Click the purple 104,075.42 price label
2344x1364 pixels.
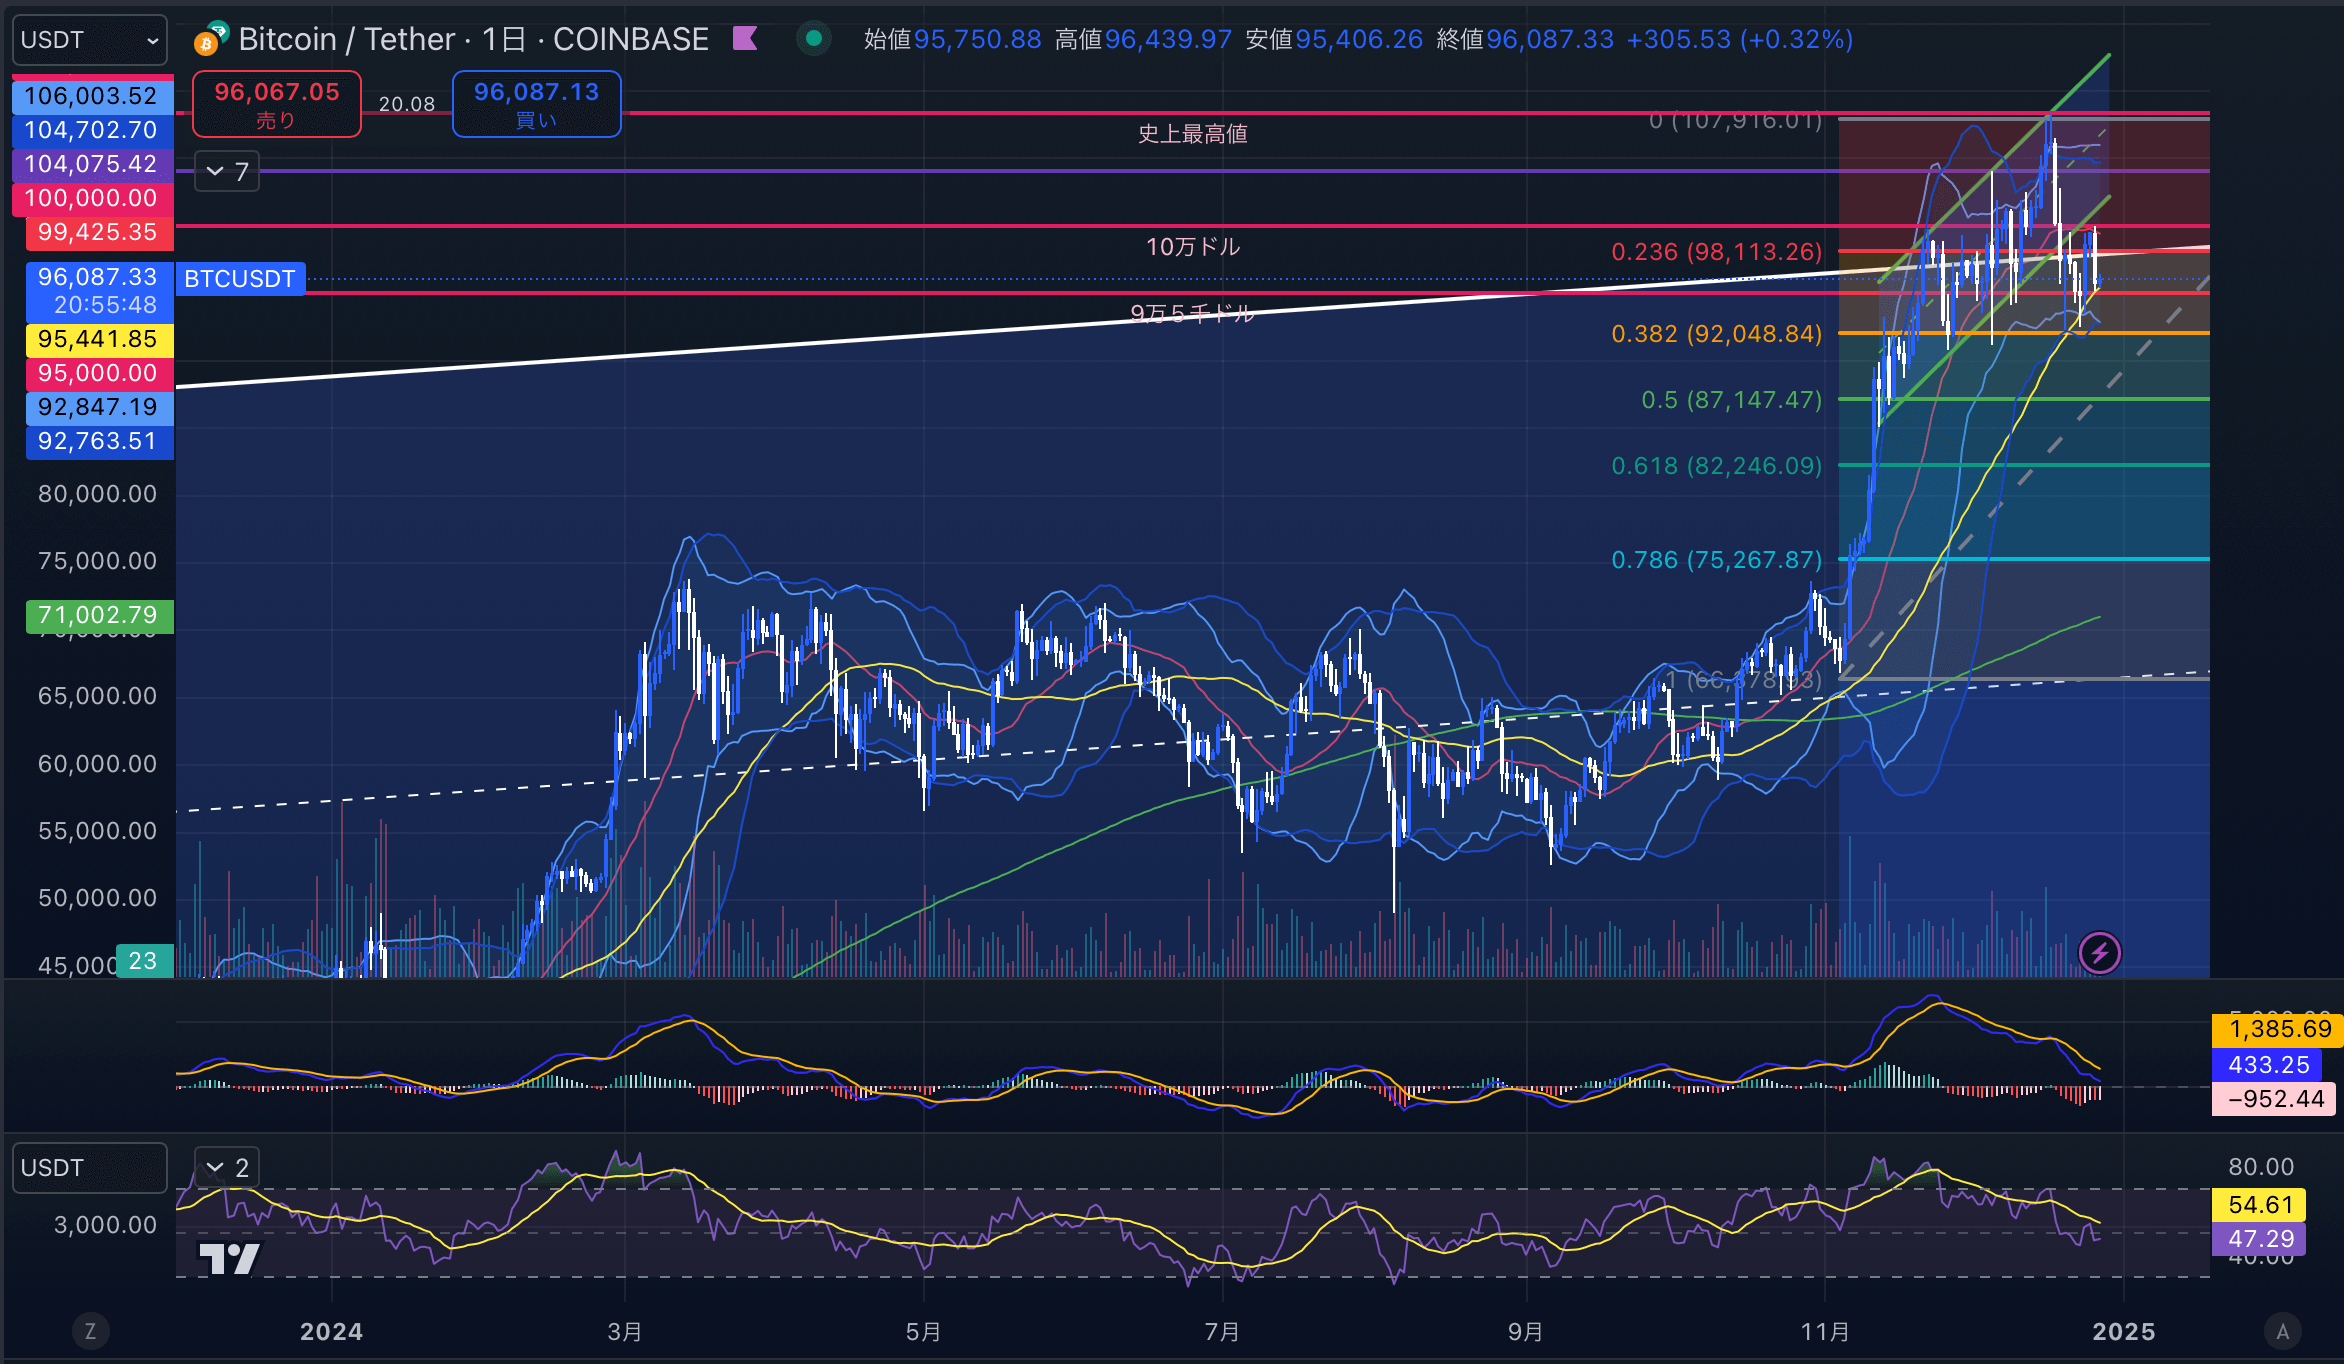[92, 164]
